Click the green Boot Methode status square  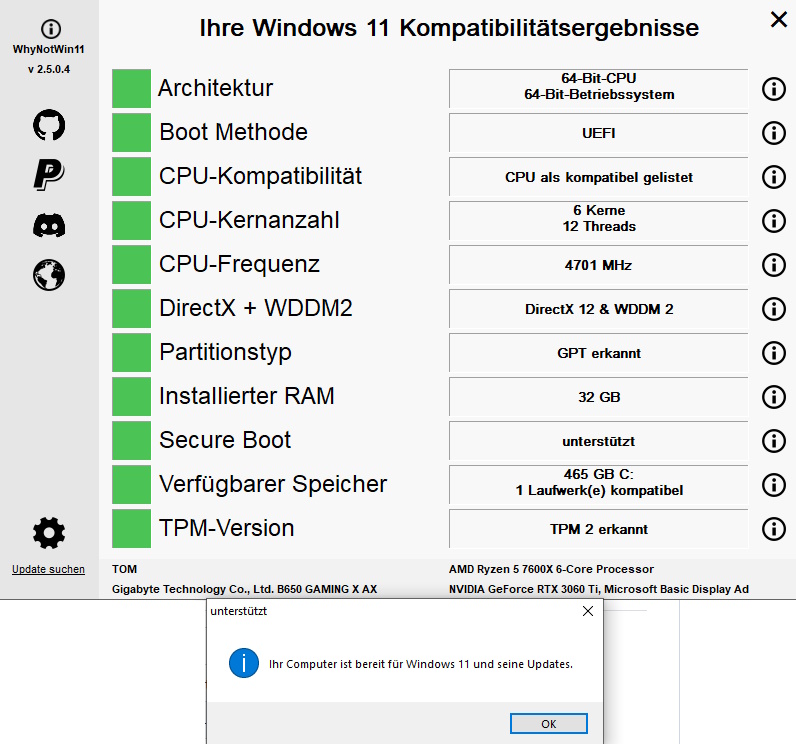131,132
